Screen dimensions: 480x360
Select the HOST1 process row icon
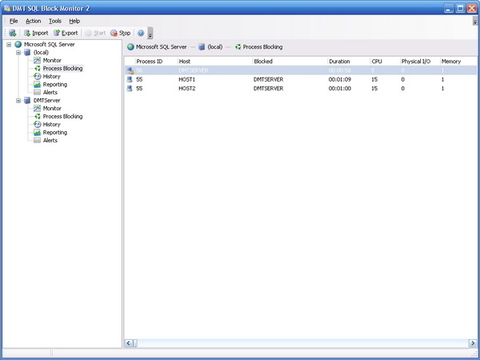click(x=130, y=79)
